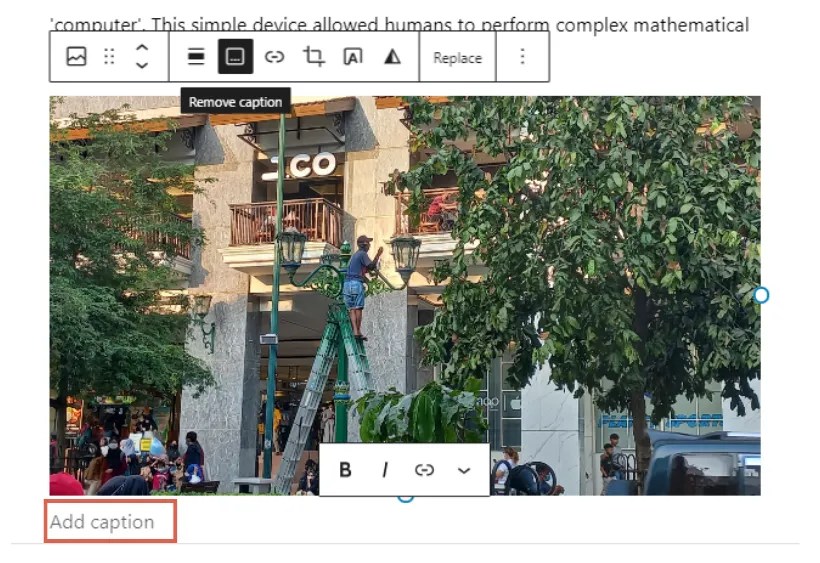
Task: Toggle Italic in the caption toolbar
Action: (x=385, y=470)
